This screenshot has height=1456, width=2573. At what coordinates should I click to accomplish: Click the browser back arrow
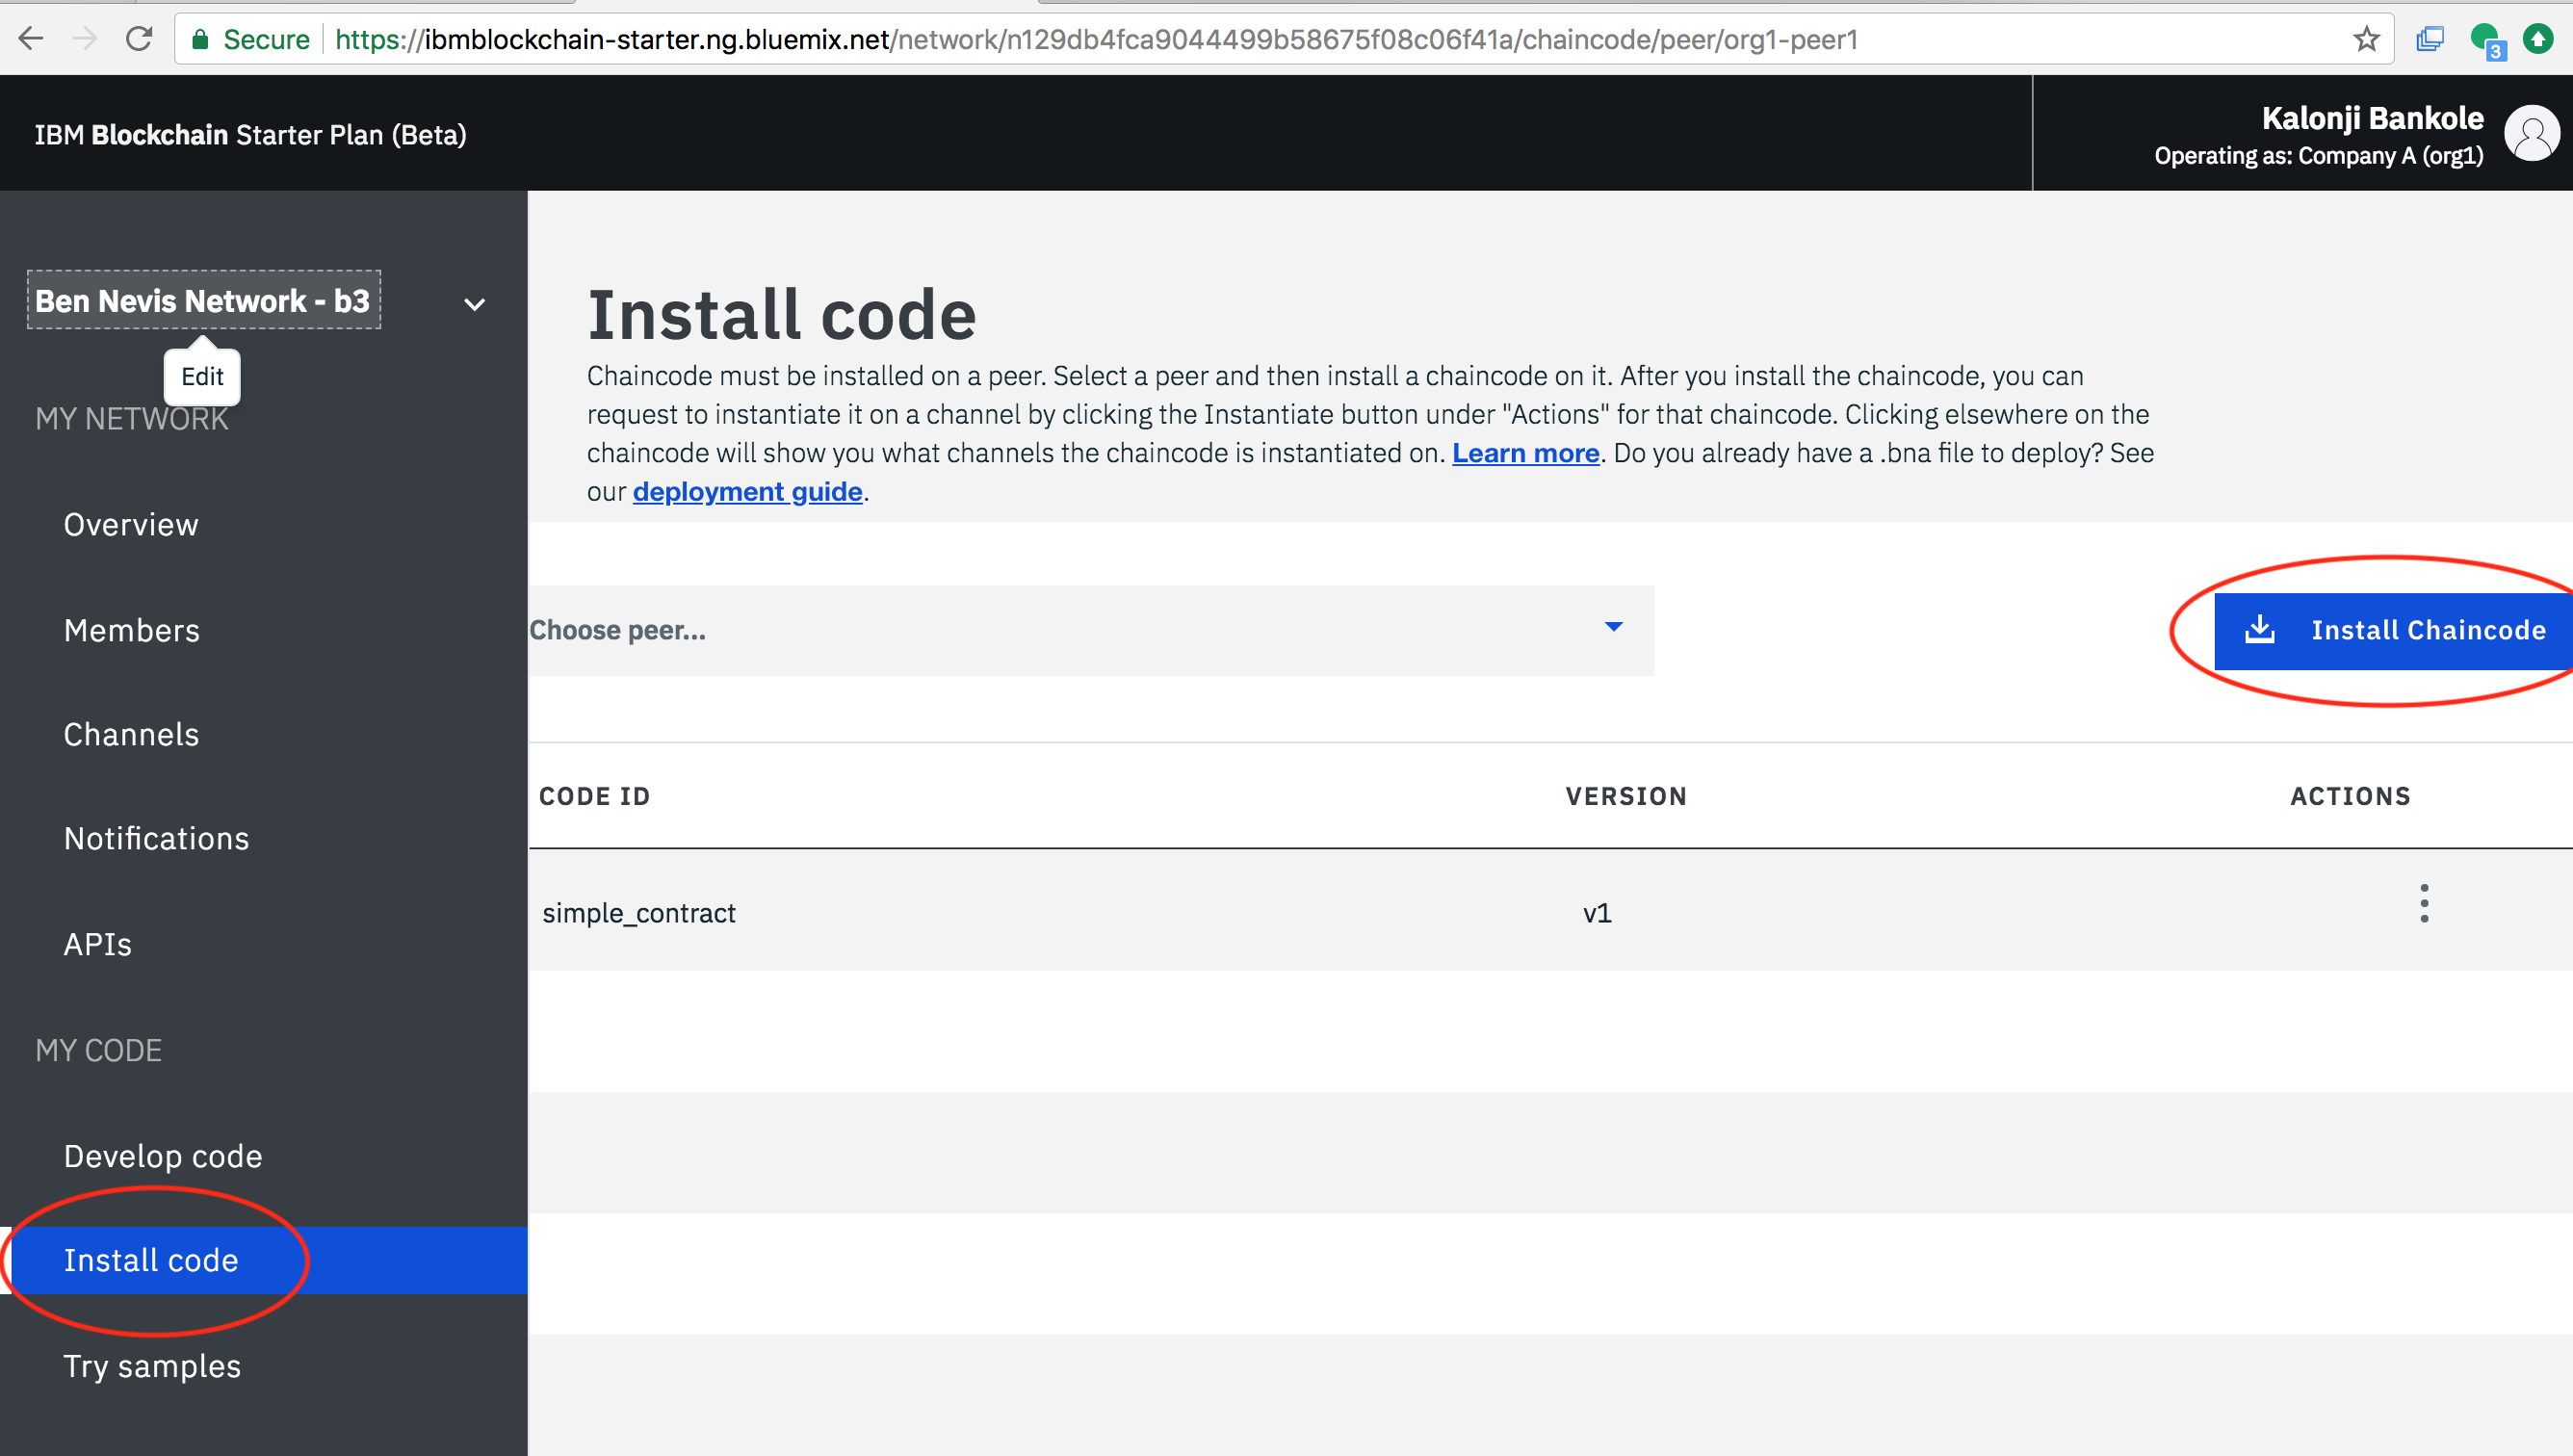[32, 39]
